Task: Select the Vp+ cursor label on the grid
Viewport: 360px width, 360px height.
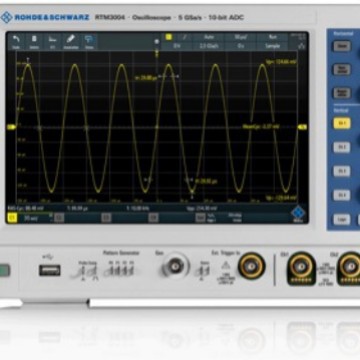Action: coord(281,62)
